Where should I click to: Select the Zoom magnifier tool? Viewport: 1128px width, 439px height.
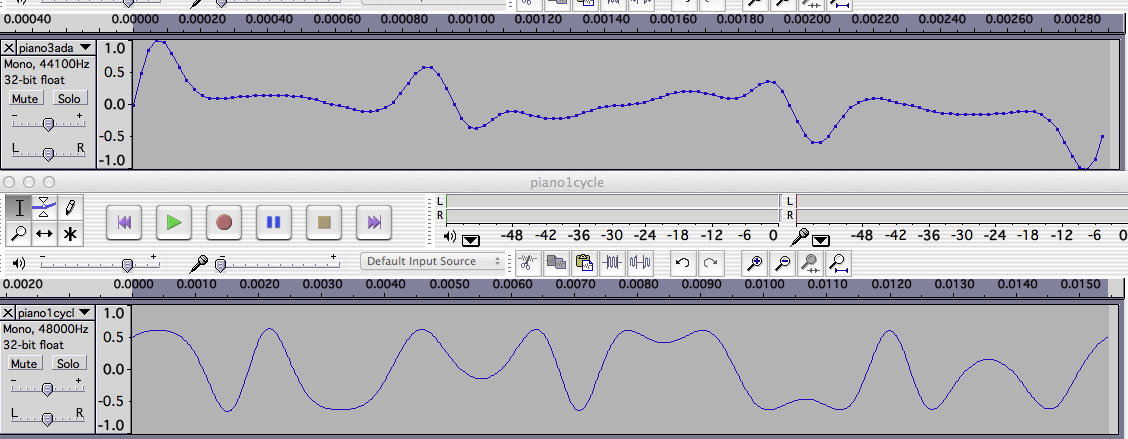click(19, 233)
